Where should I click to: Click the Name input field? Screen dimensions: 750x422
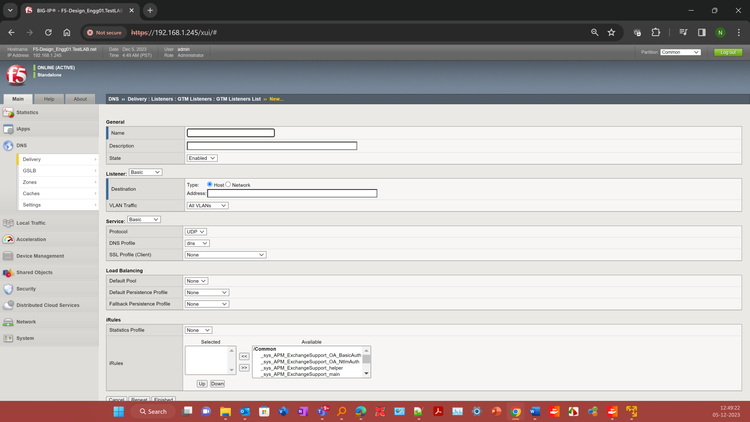coord(231,133)
